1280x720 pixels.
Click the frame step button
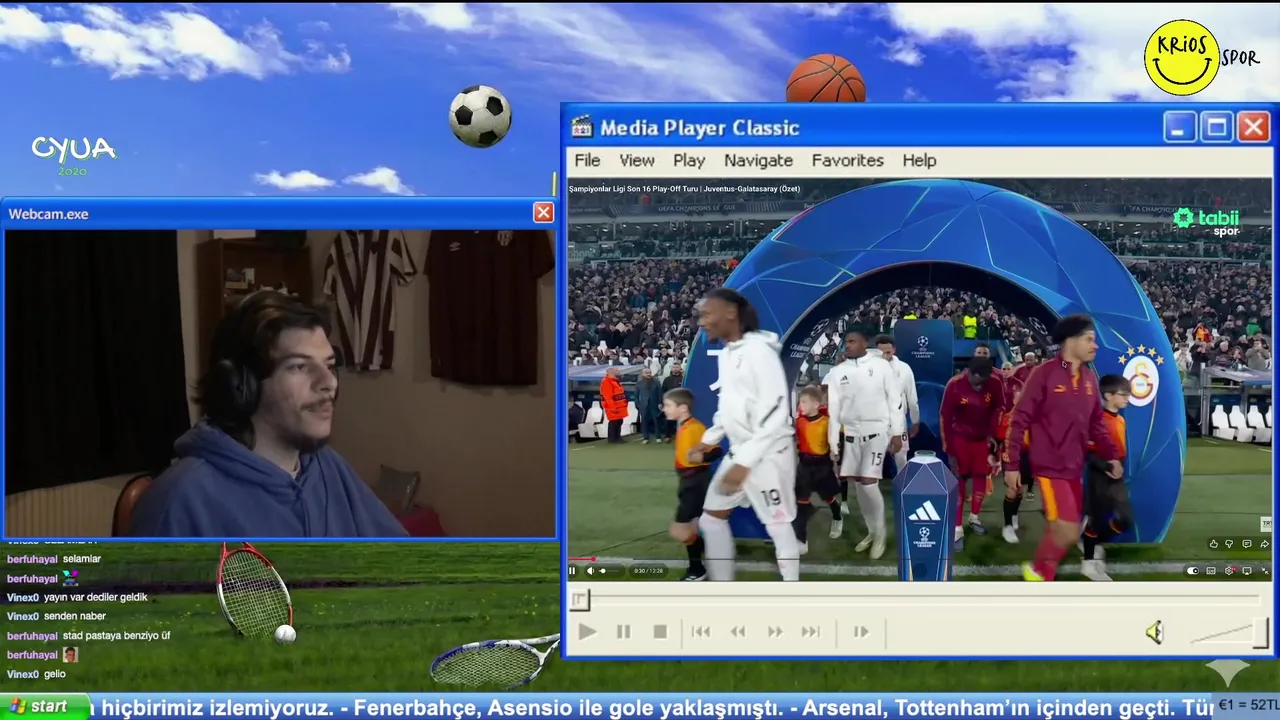(861, 632)
